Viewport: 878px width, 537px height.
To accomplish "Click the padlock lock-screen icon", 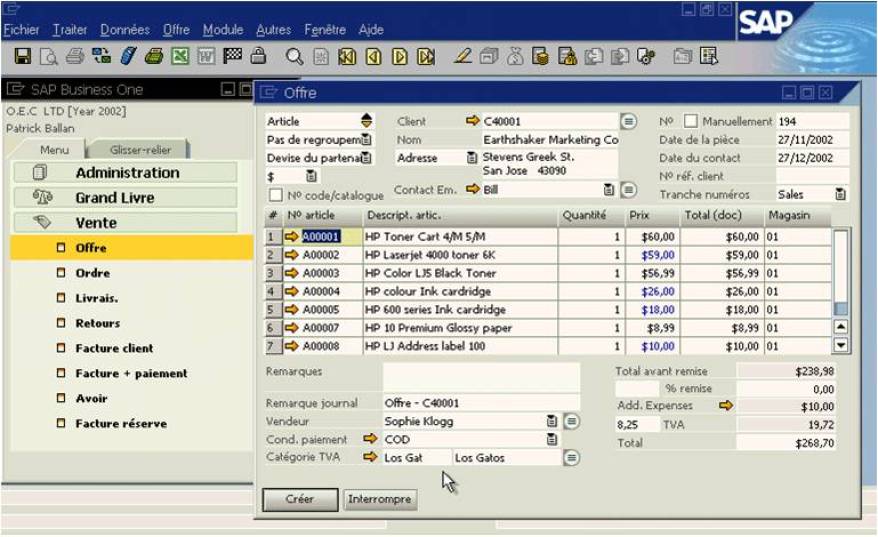I will pos(258,55).
